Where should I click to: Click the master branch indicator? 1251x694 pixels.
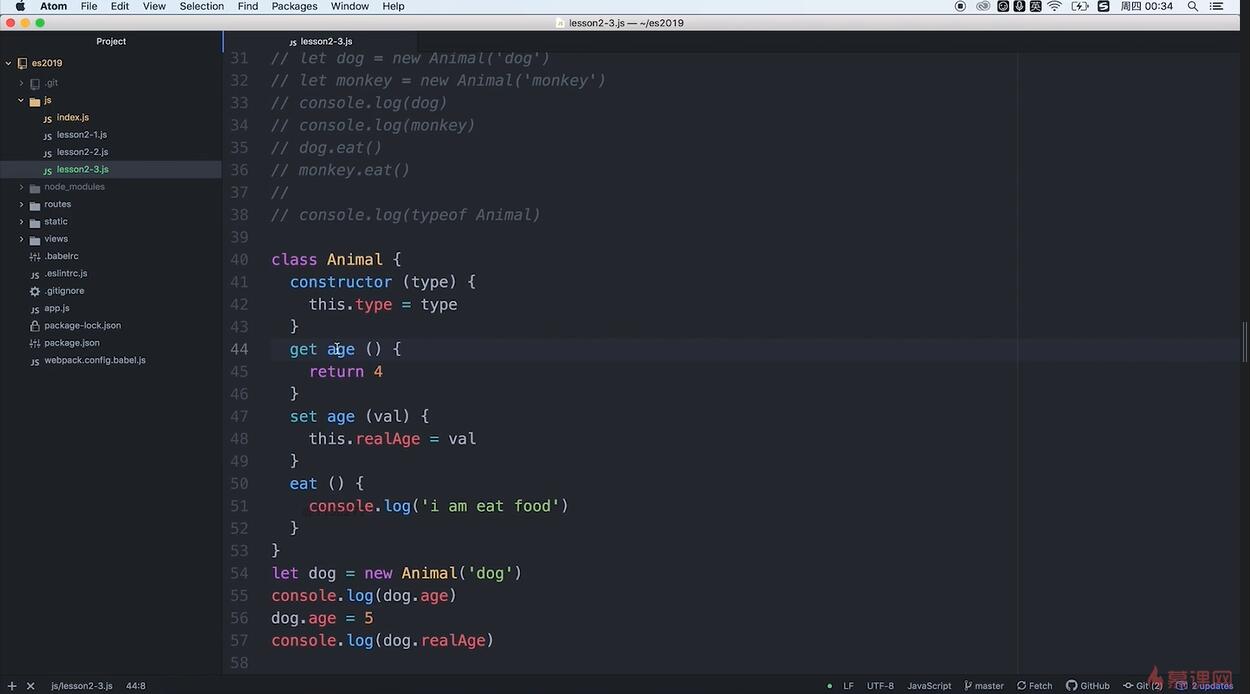(x=984, y=686)
